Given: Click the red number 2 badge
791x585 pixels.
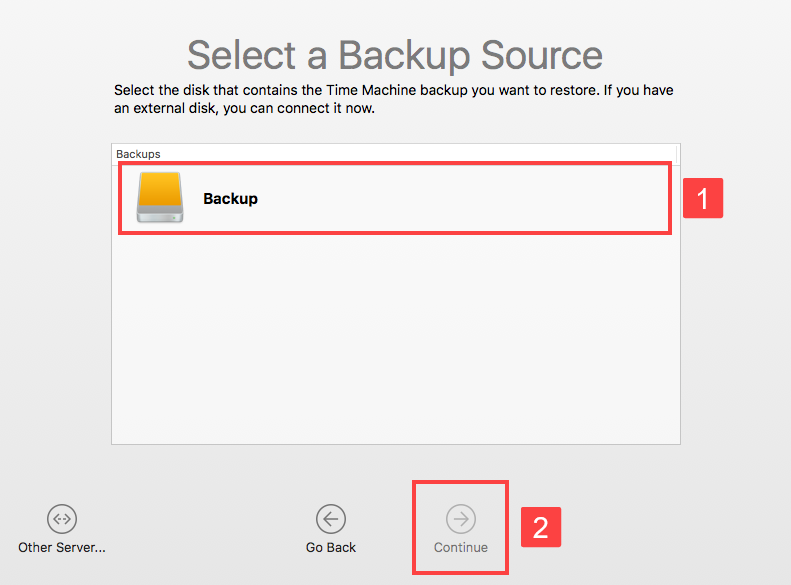Looking at the screenshot, I should tap(540, 527).
